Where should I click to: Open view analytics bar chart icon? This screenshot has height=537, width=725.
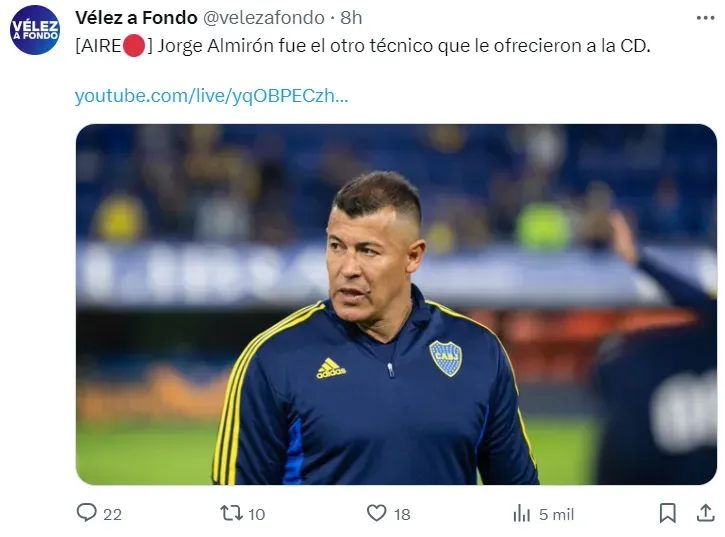click(522, 513)
